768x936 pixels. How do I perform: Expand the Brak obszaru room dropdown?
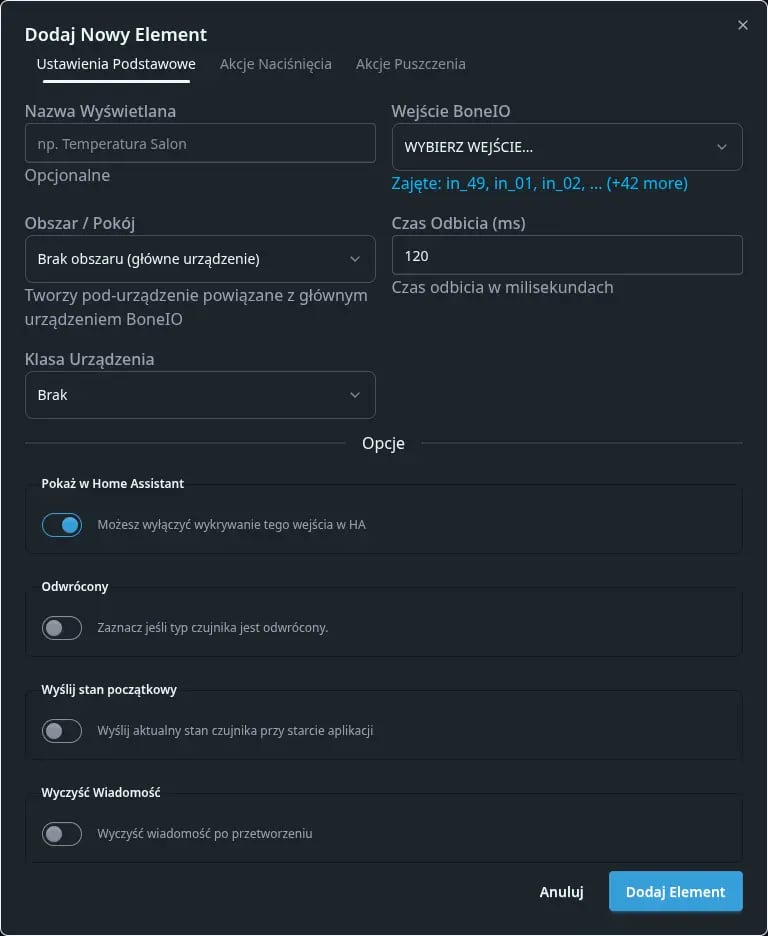click(x=190, y=259)
